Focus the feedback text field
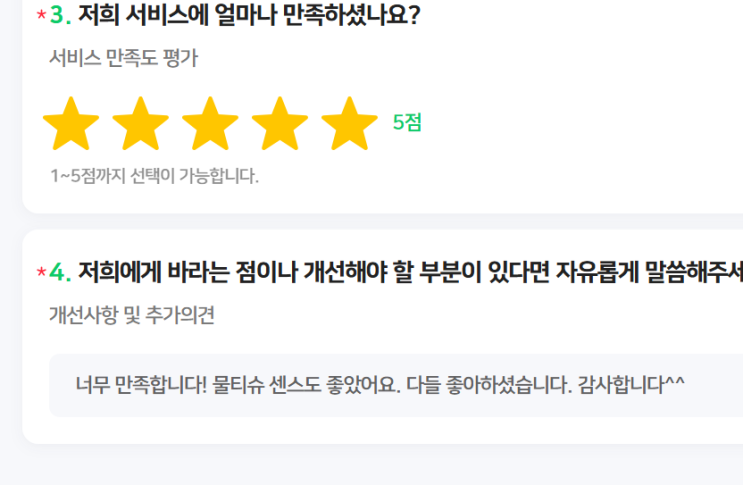This screenshot has height=485, width=743. pyautogui.click(x=396, y=385)
